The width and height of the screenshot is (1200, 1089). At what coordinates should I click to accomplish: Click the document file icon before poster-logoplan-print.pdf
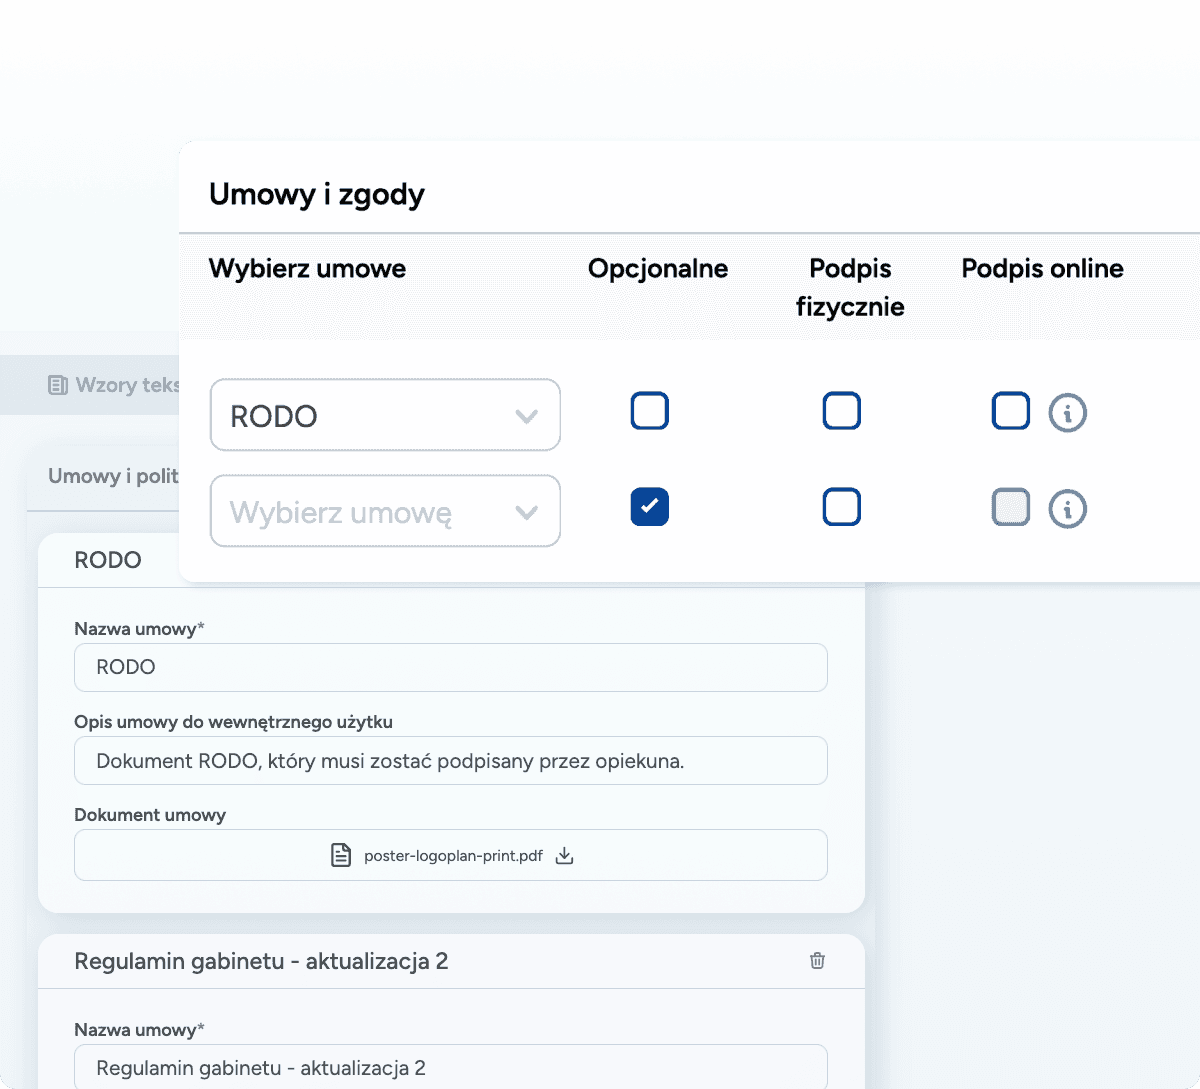[x=341, y=856]
